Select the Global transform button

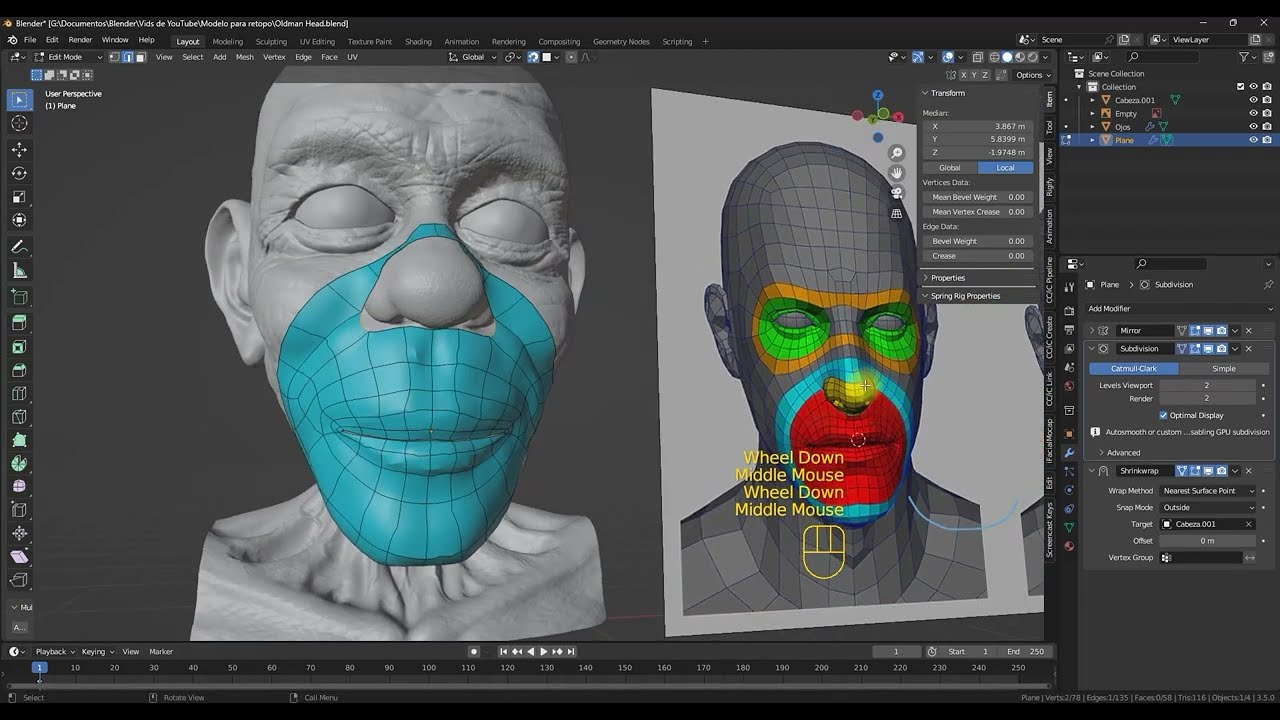949,168
